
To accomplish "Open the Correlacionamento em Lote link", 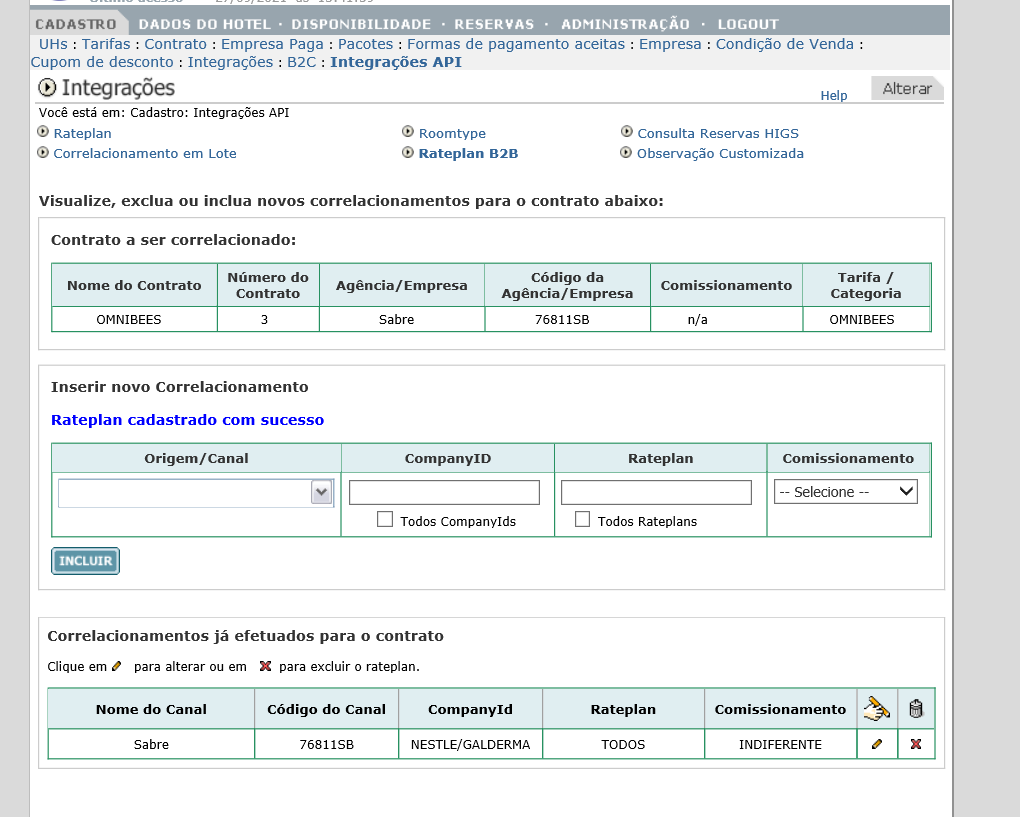I will point(145,154).
